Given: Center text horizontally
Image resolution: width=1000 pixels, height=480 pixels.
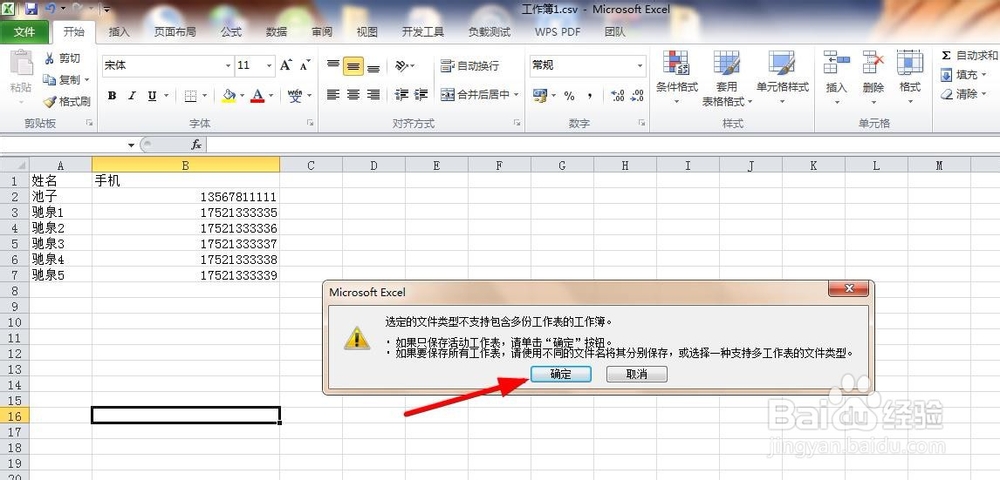Looking at the screenshot, I should (353, 95).
